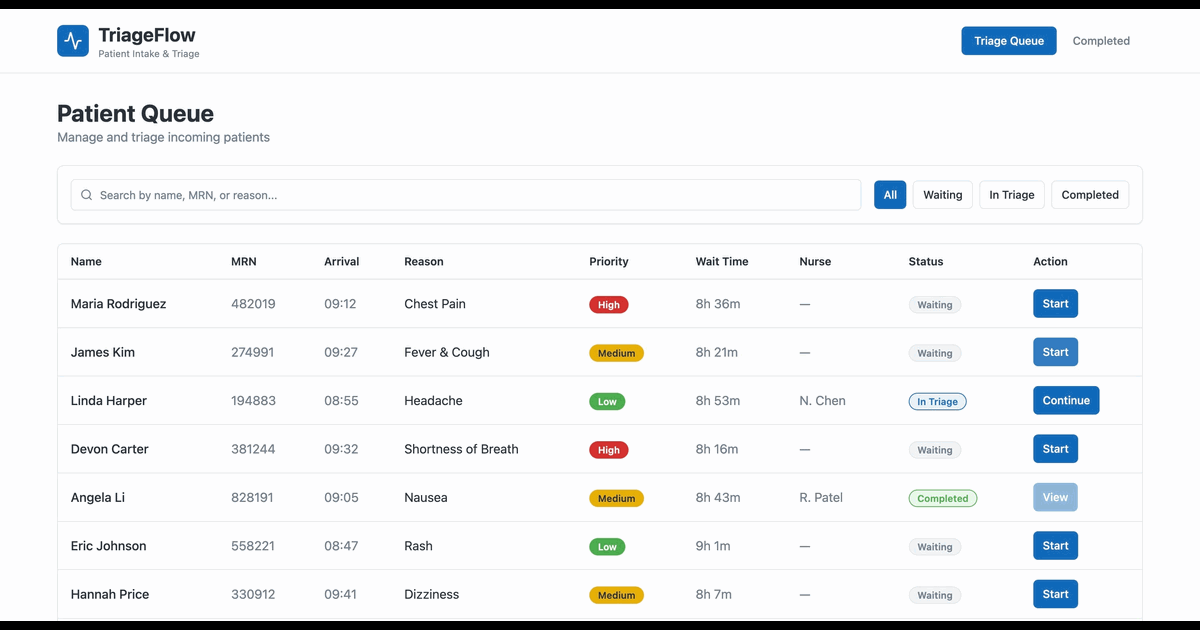Click MRN 194883

[x=253, y=401]
